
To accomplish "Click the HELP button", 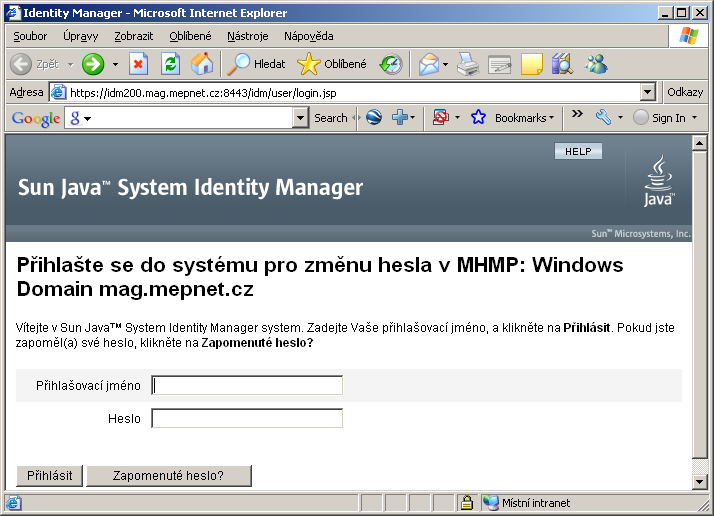I will tap(578, 151).
